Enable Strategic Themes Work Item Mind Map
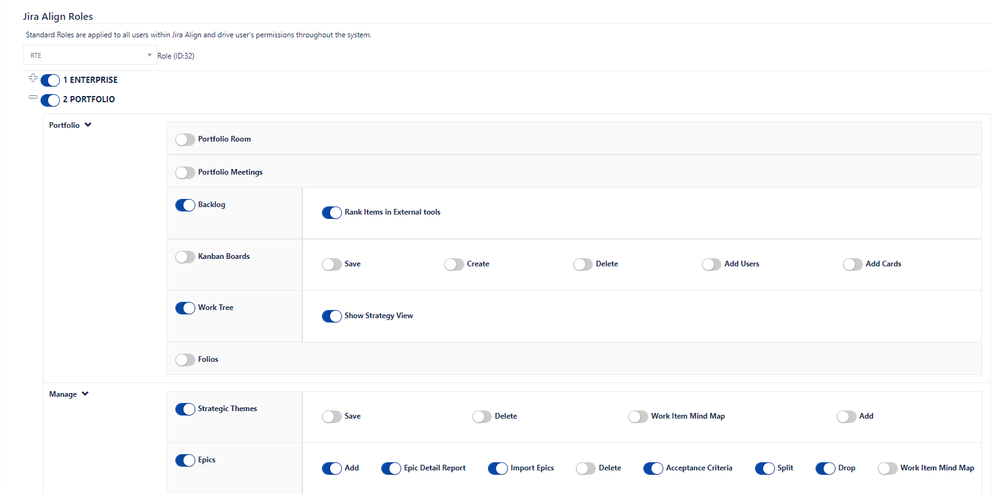 coord(638,417)
